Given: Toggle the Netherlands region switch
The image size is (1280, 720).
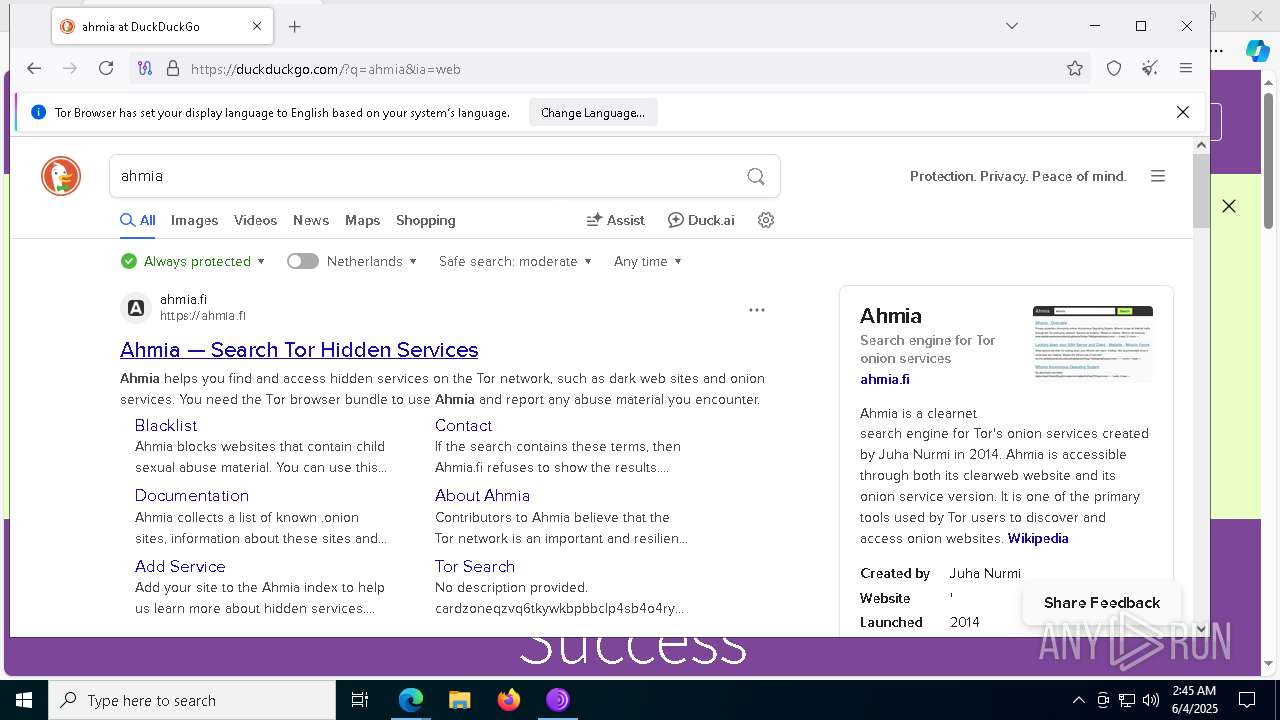Looking at the screenshot, I should coord(302,261).
